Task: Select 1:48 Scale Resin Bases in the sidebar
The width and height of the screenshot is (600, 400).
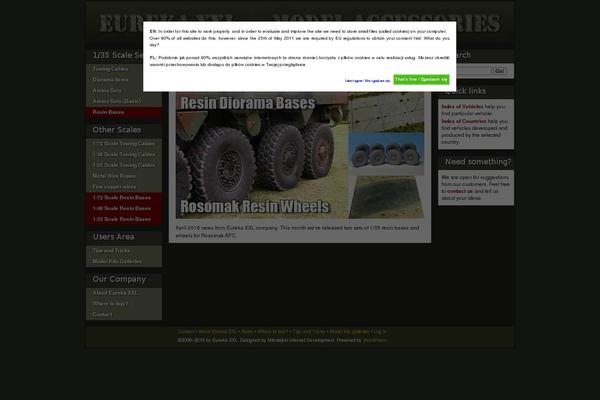Action: pos(124,208)
